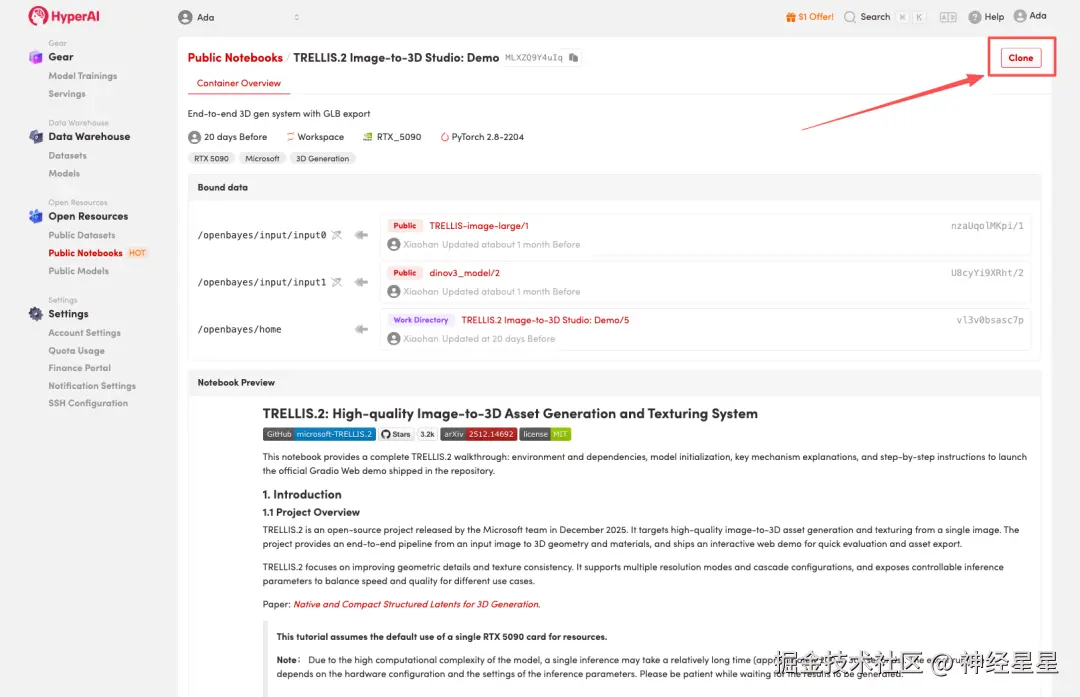Open the Ada user avatar at top right
This screenshot has height=697, width=1080.
tap(1020, 16)
